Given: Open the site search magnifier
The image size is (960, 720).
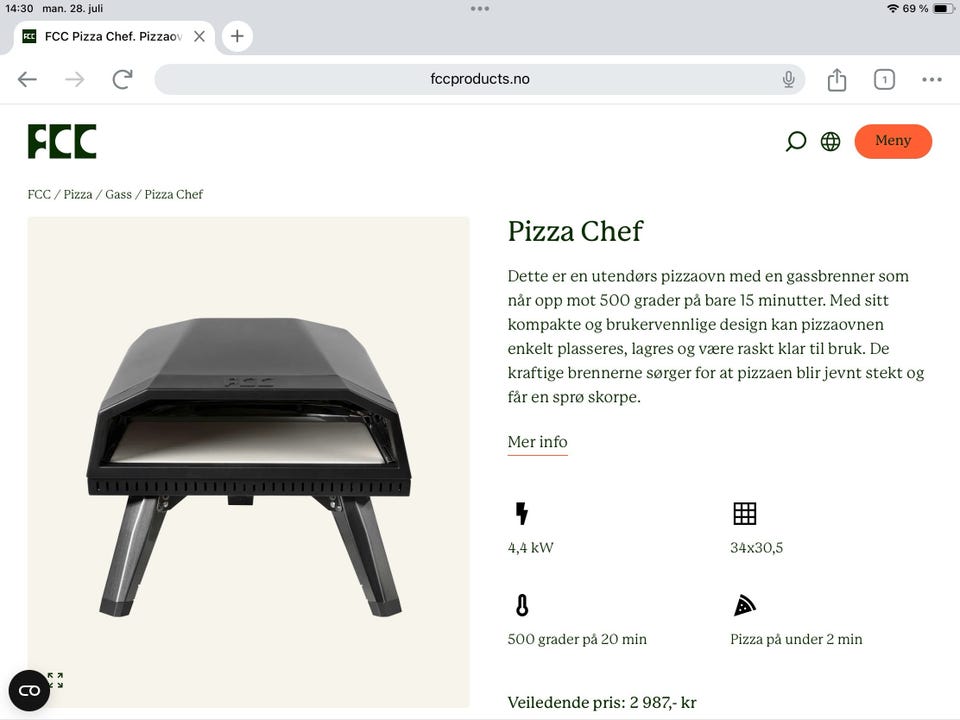Looking at the screenshot, I should click(x=796, y=142).
